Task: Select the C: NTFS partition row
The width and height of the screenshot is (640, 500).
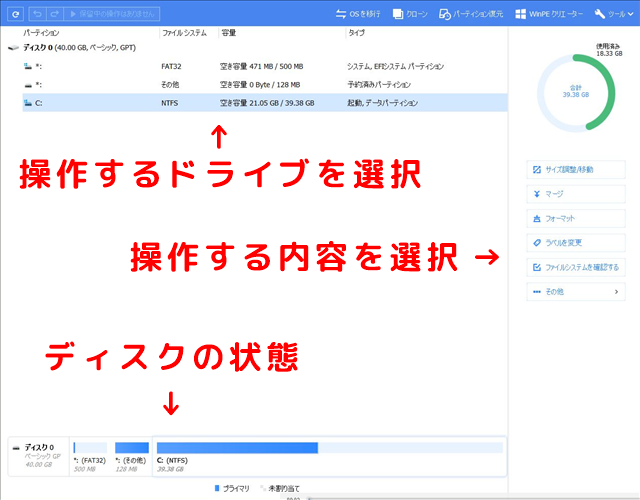Action: tap(265, 103)
